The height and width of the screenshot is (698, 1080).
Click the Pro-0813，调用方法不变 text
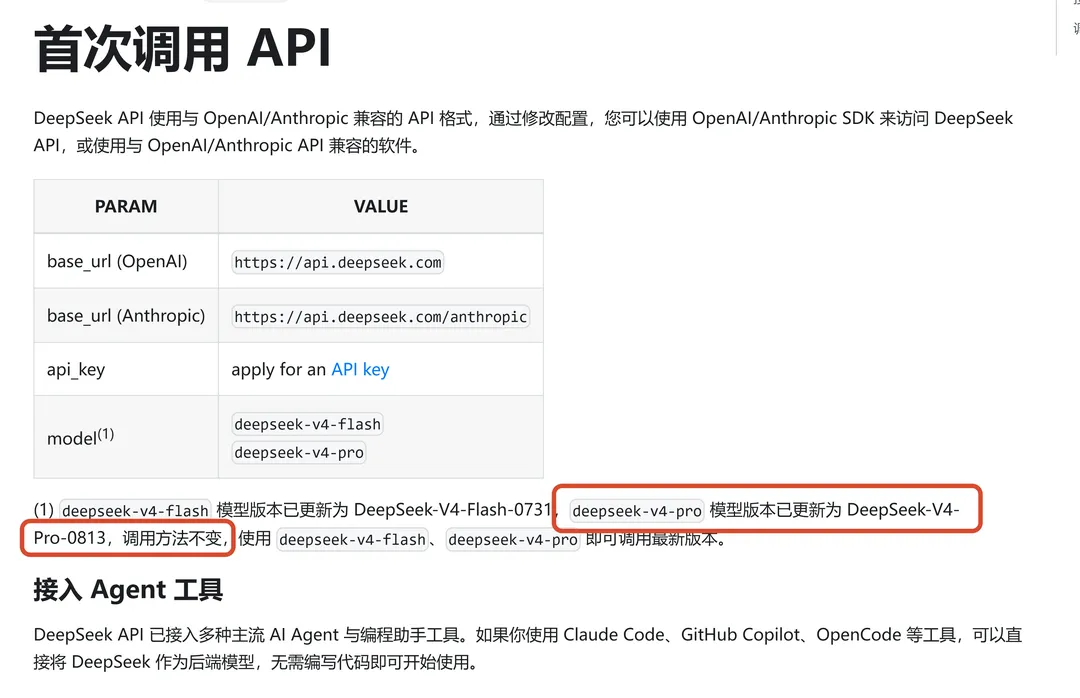click(x=128, y=538)
